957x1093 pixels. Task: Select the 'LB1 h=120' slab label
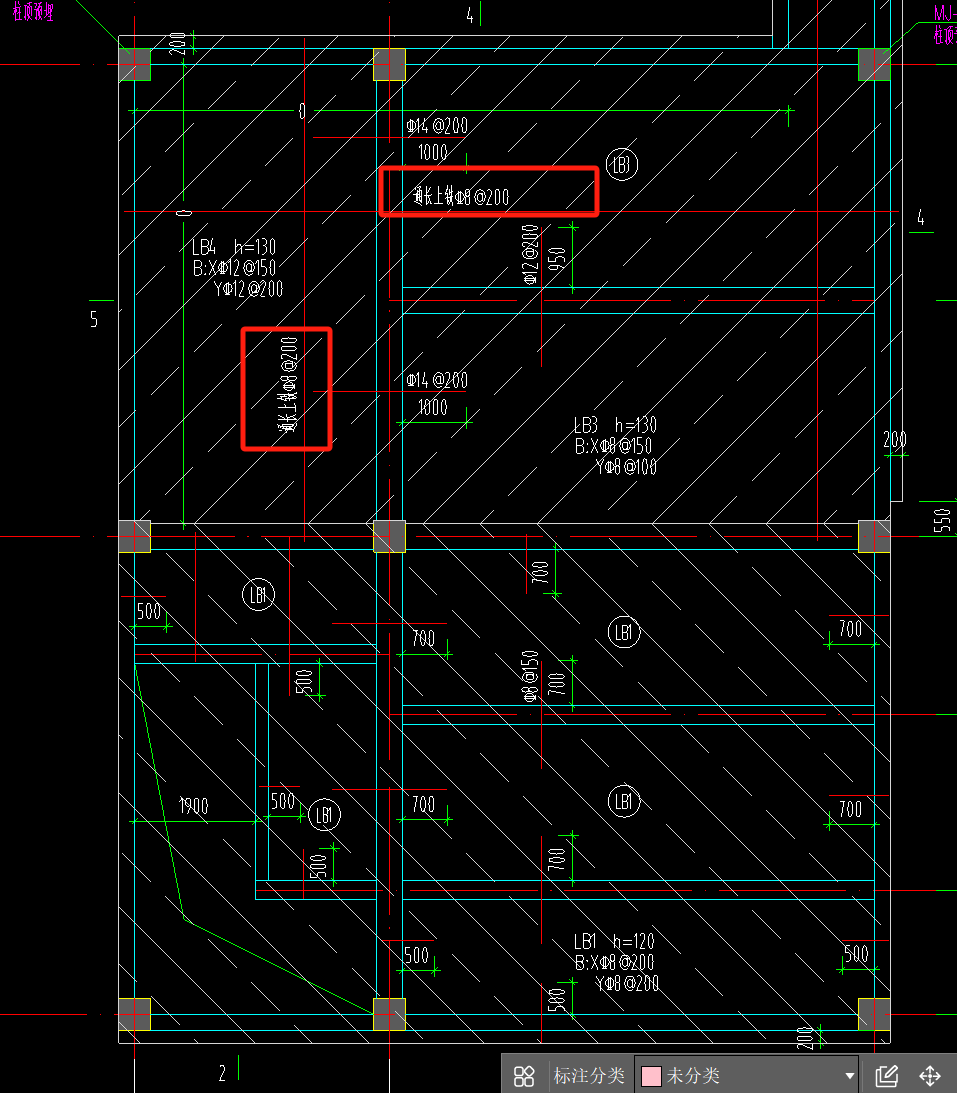pos(614,941)
